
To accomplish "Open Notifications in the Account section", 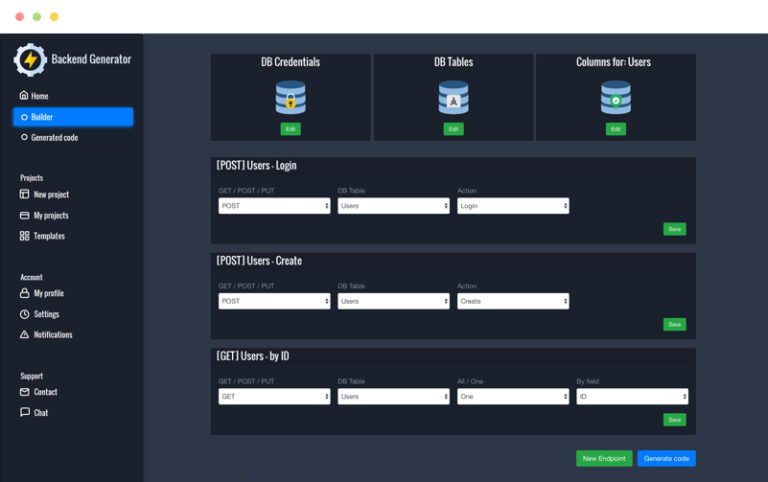I will (52, 335).
